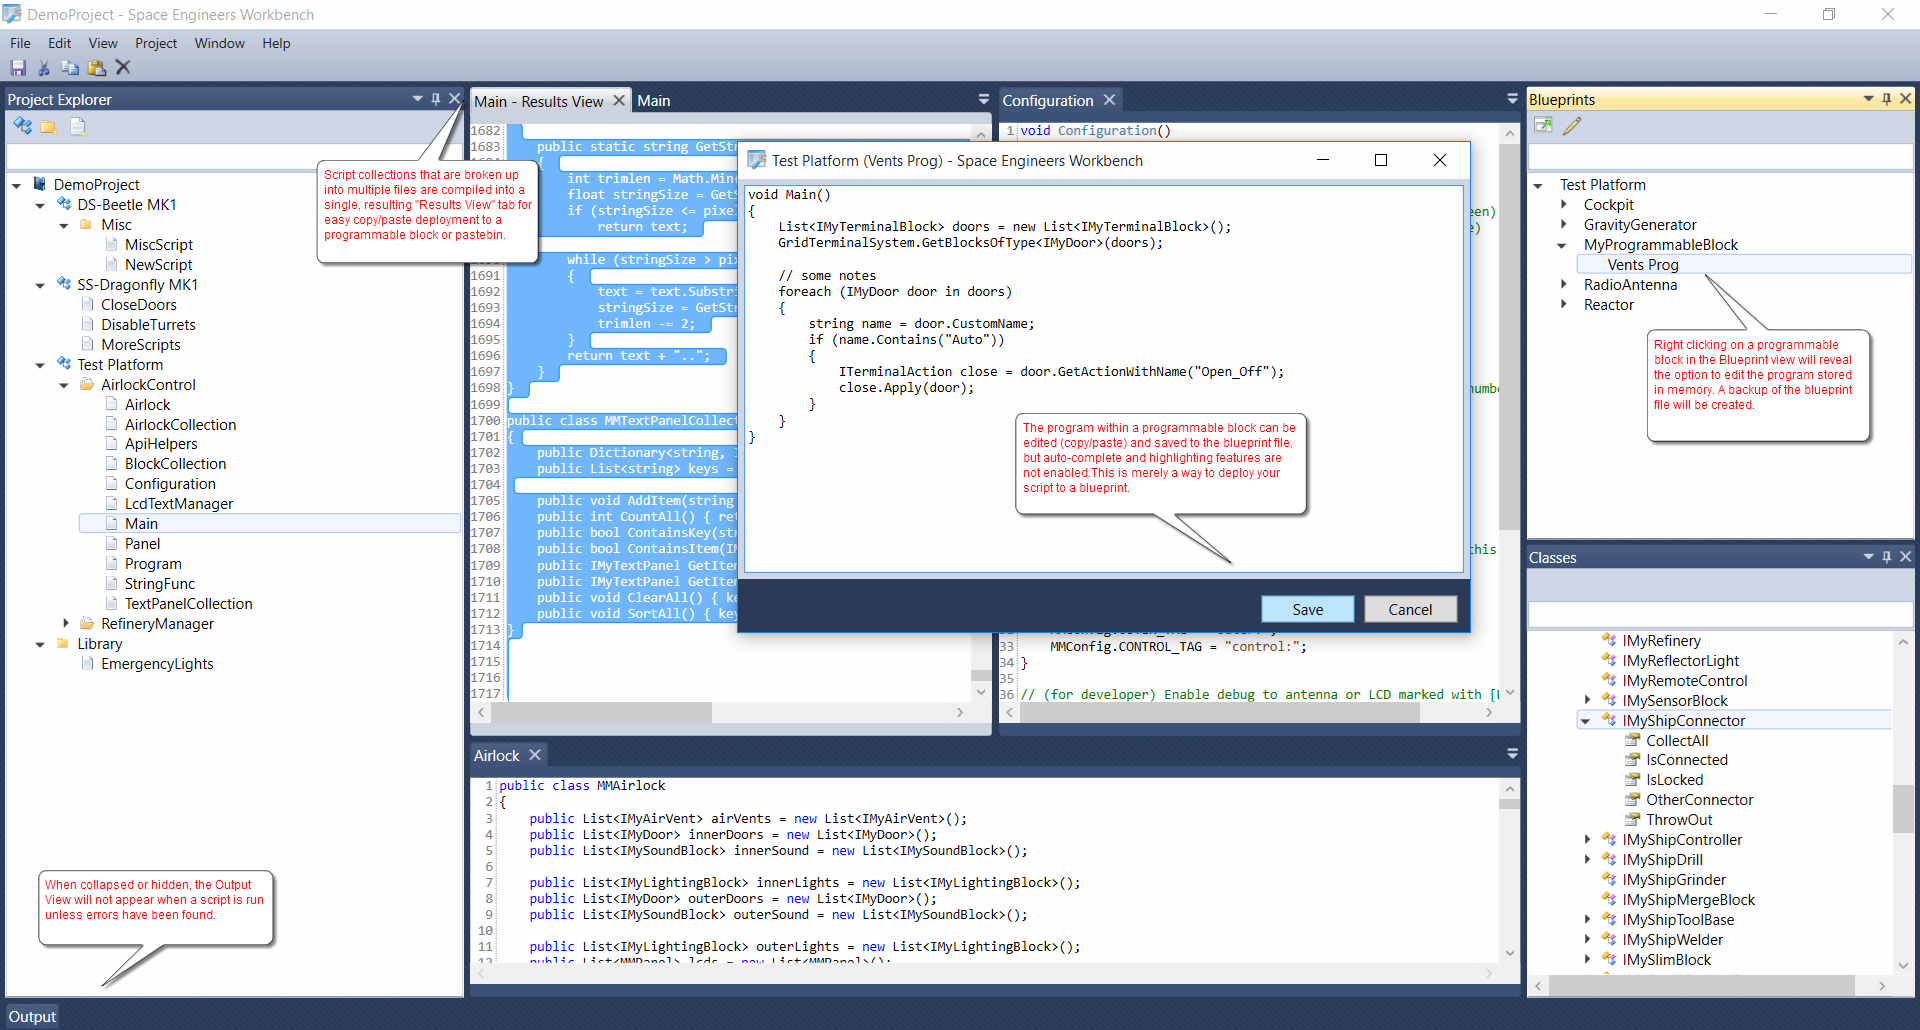
Task: Click the Classes panel vertical scrollbar thumb
Action: pyautogui.click(x=1903, y=808)
